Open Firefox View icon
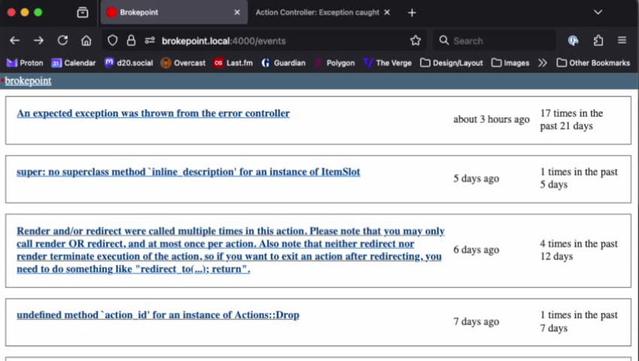 point(83,12)
